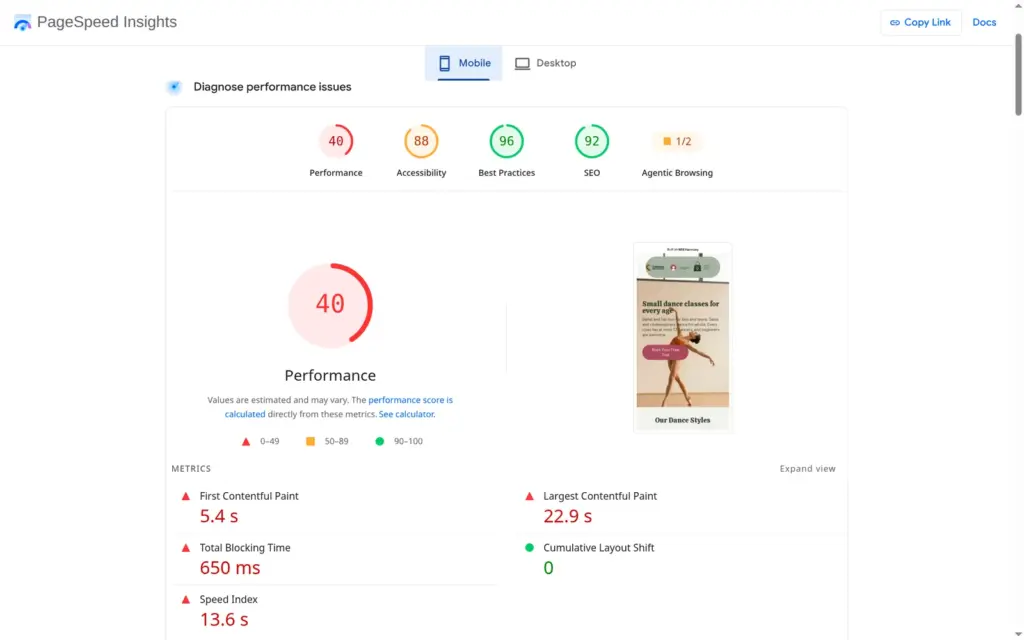
Task: Click the Performance label under gauge
Action: coord(336,173)
